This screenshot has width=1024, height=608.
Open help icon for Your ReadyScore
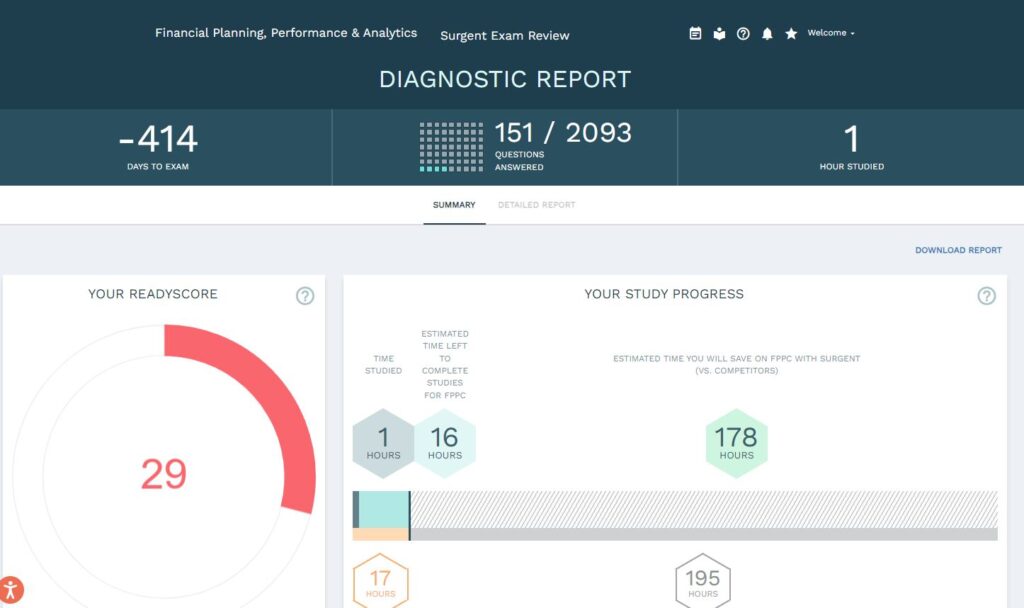305,296
